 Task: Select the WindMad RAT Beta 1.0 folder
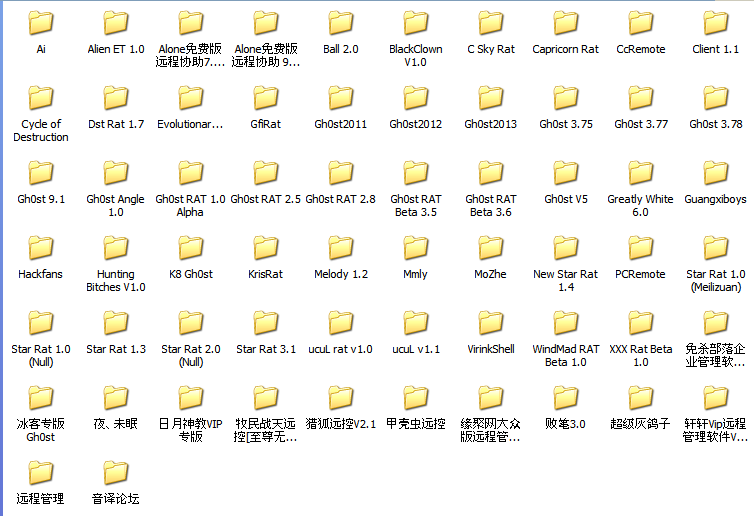(566, 324)
